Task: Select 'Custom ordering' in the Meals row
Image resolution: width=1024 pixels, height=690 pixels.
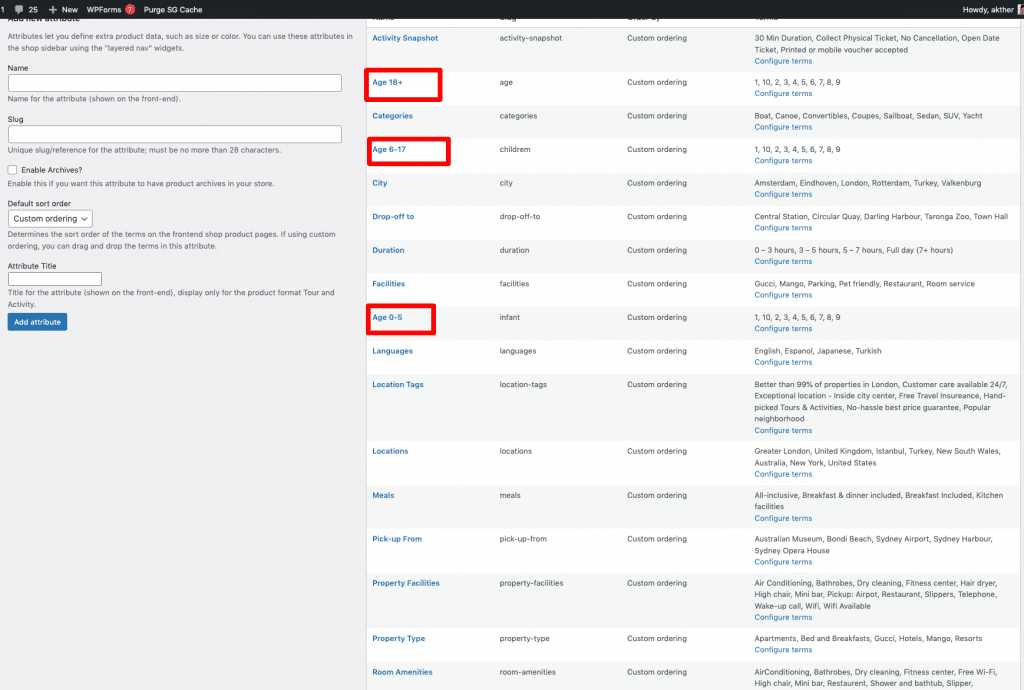Action: pos(656,495)
